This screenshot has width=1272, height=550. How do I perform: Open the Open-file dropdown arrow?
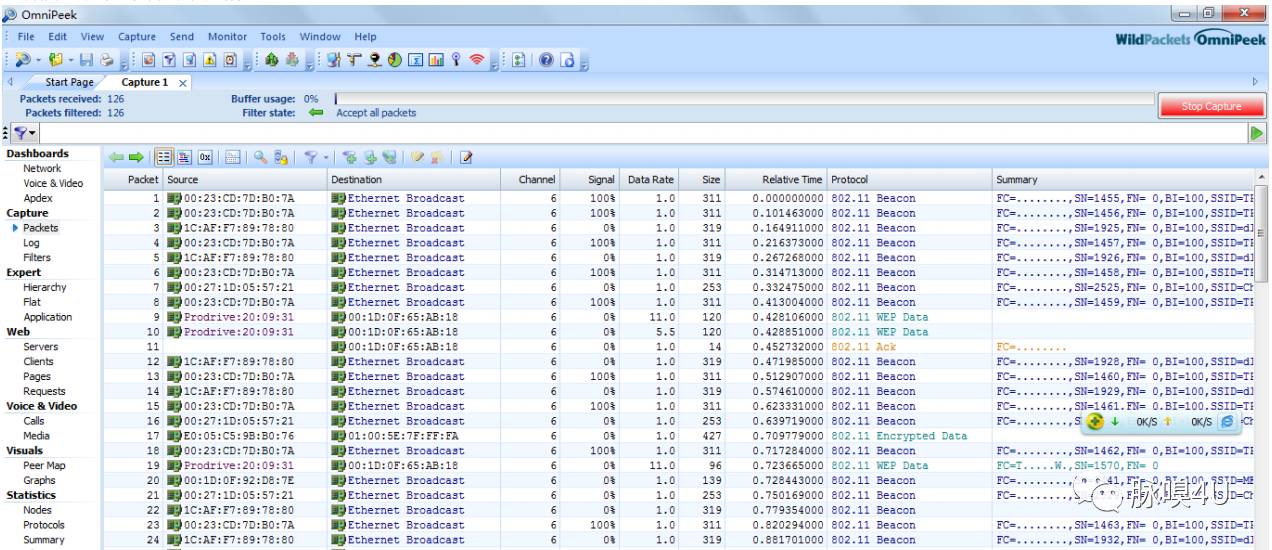point(70,59)
